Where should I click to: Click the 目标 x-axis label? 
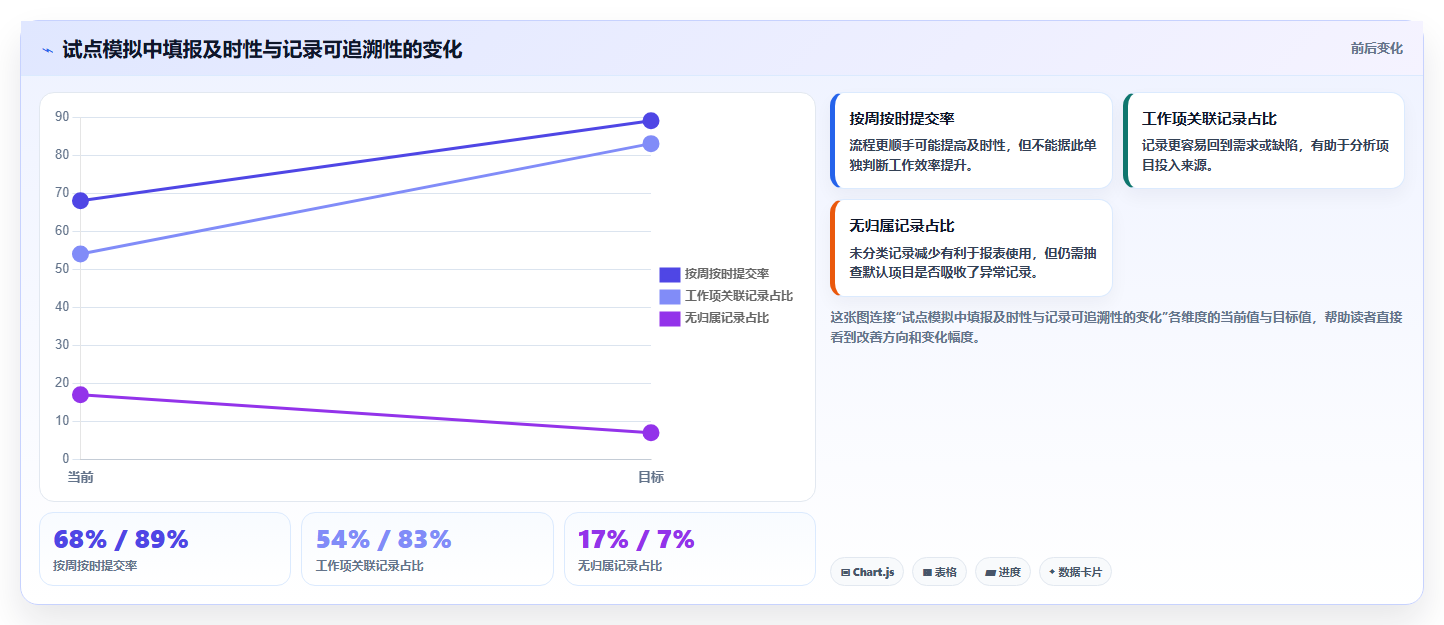coord(651,477)
